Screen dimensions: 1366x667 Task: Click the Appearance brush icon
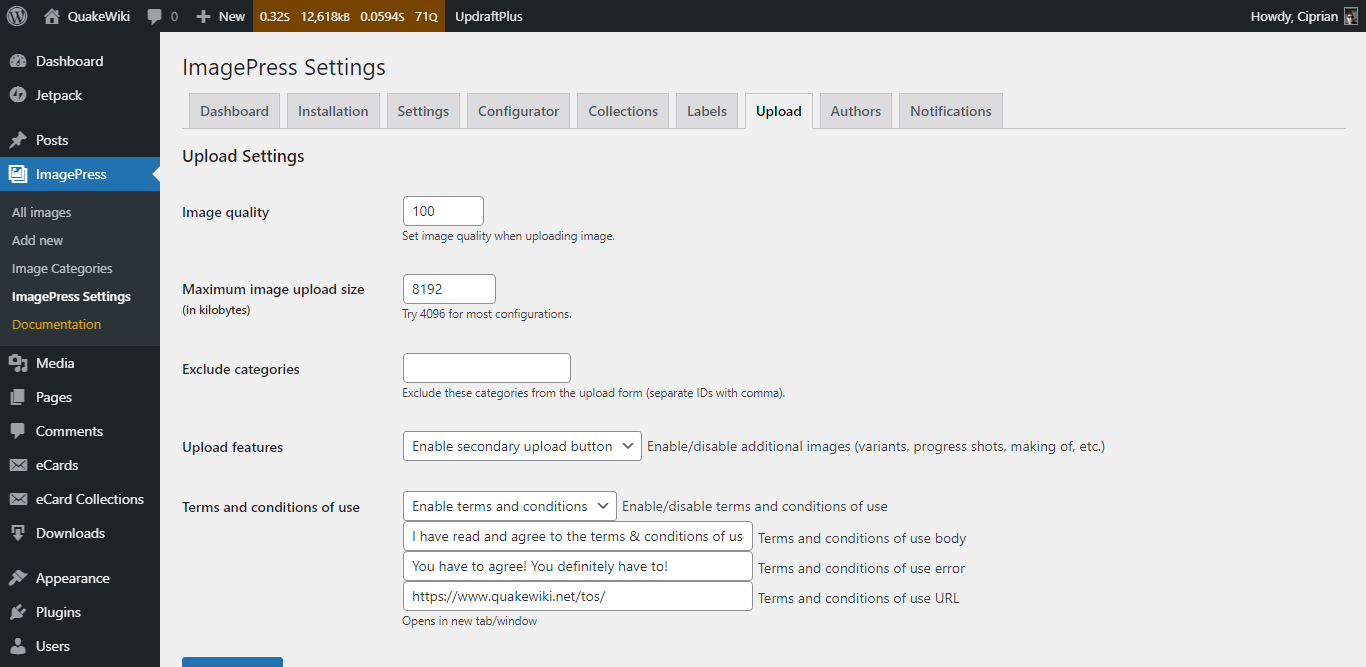click(x=18, y=578)
